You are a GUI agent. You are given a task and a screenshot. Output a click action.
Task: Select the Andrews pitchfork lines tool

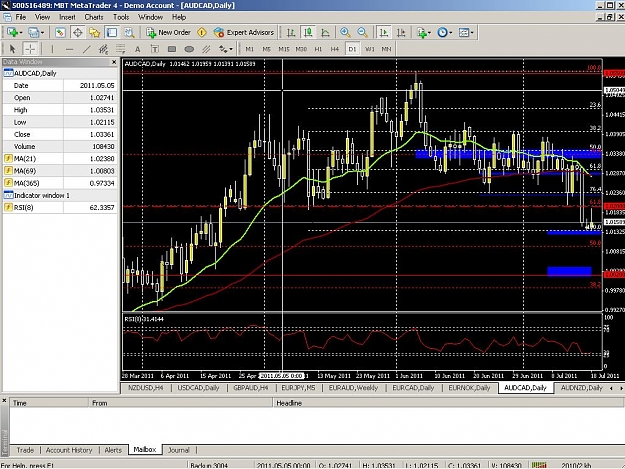click(206, 49)
